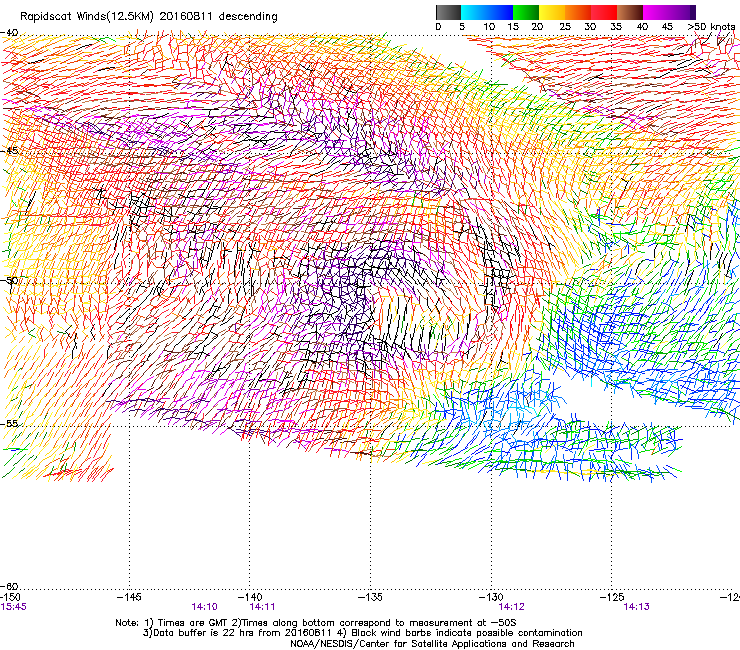Pick the cyan-blue 5-15 knots legend band
This screenshot has width=740, height=650.
(x=487, y=12)
